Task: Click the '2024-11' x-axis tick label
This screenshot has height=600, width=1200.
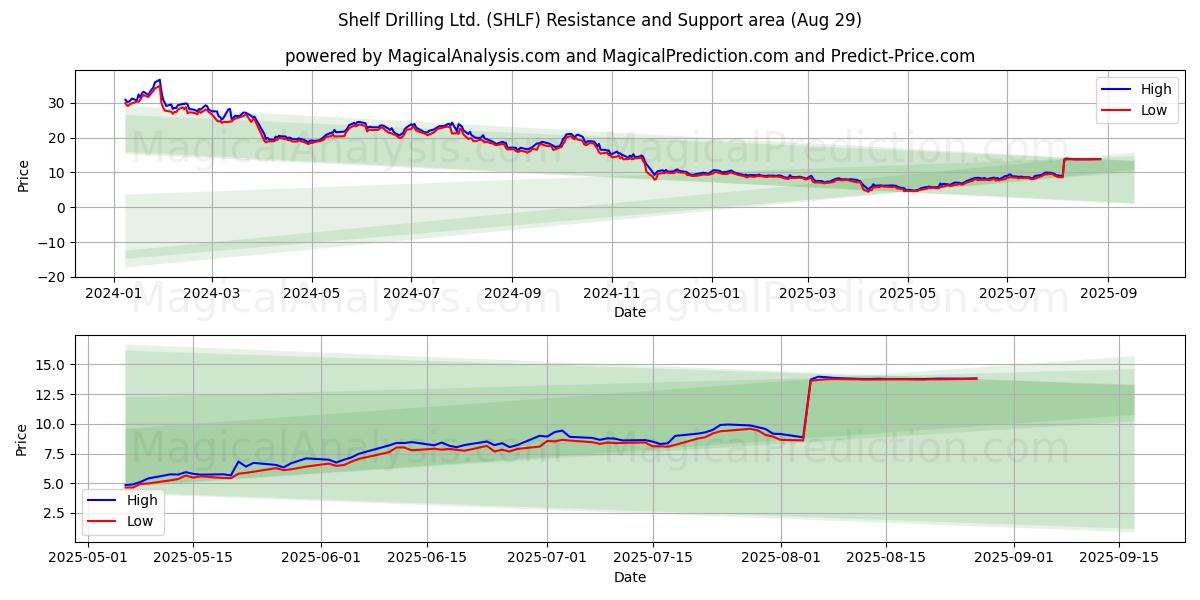Action: click(613, 293)
